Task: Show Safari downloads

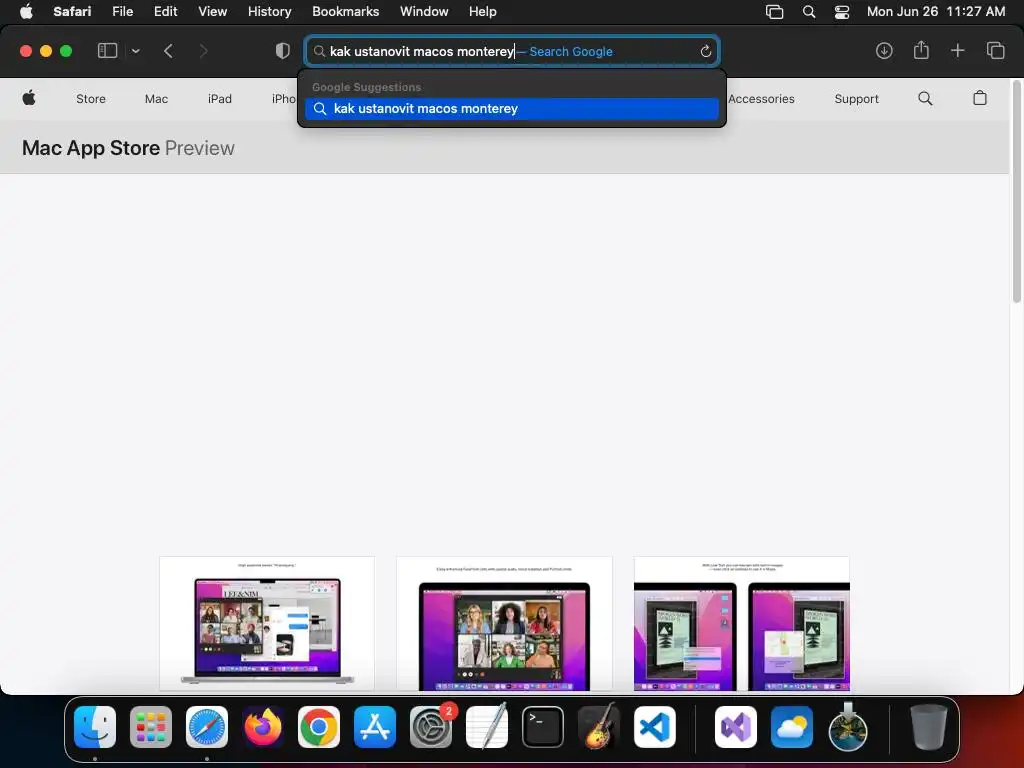Action: coord(884,51)
